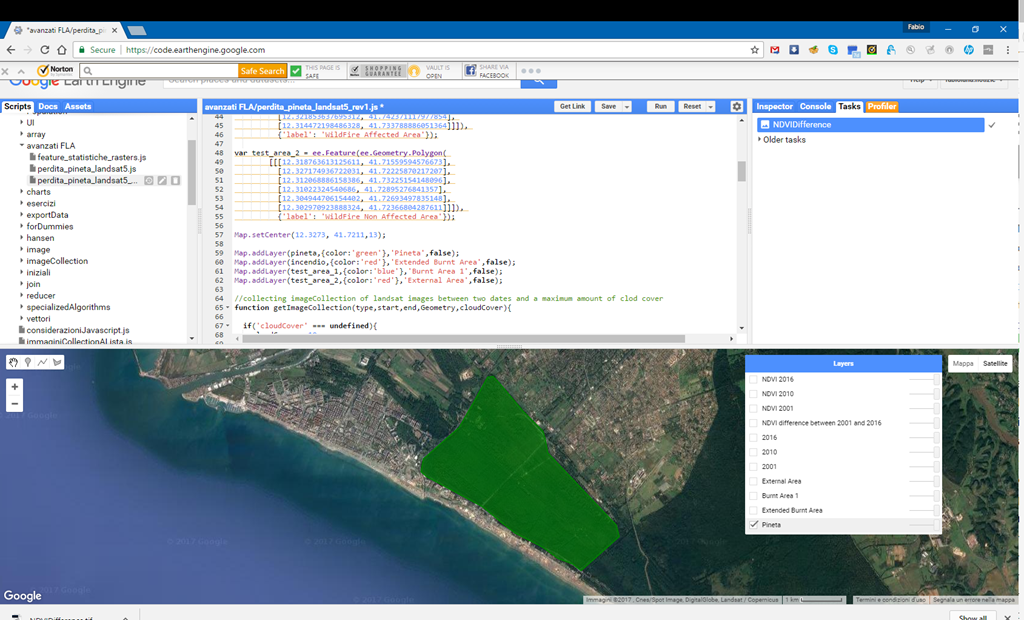Switch to the Console tab
The width and height of the screenshot is (1024, 620).
[x=815, y=106]
